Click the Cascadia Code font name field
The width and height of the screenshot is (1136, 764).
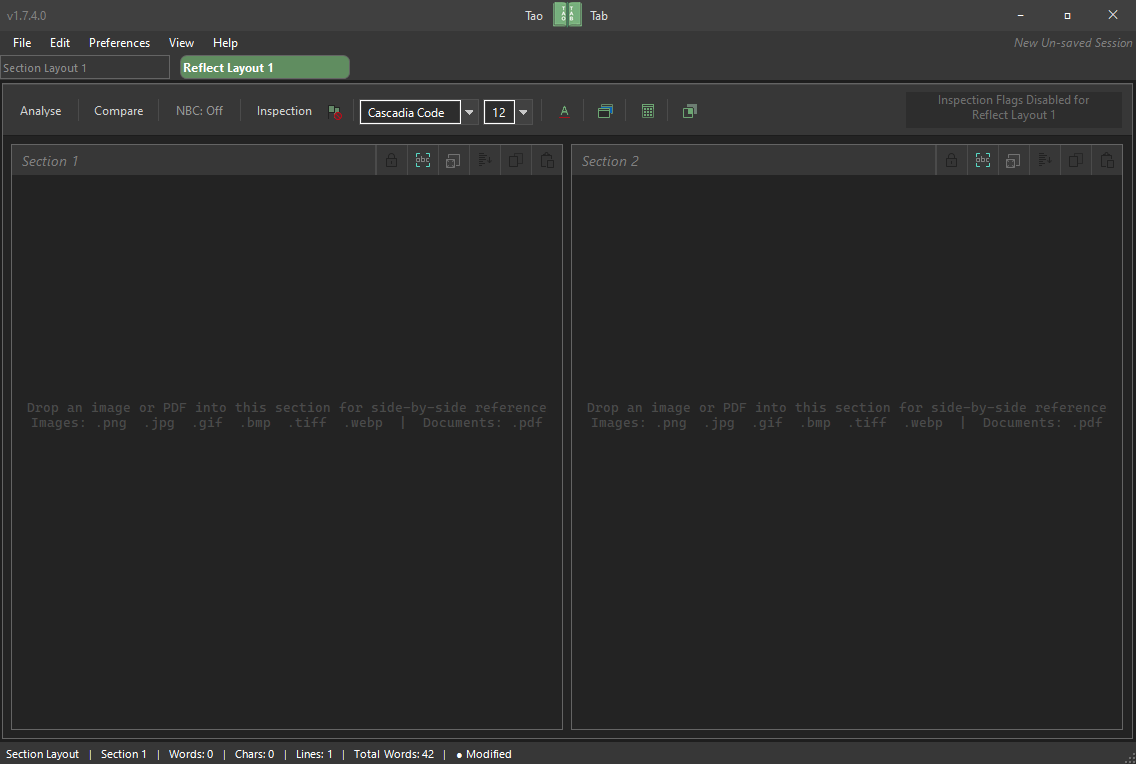pyautogui.click(x=410, y=112)
